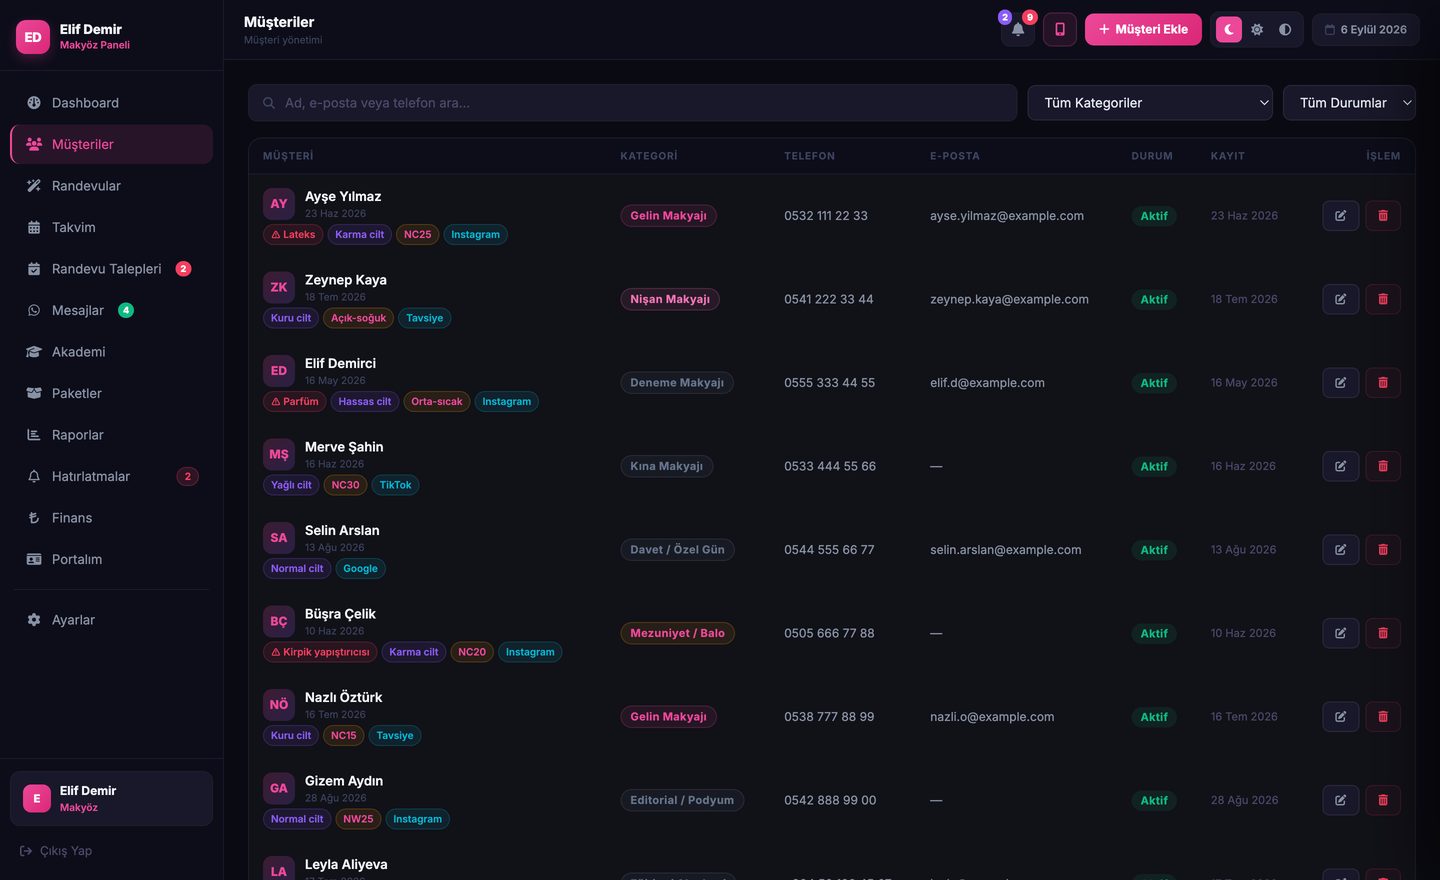Delete Büşra Çelik customer record

click(1383, 633)
